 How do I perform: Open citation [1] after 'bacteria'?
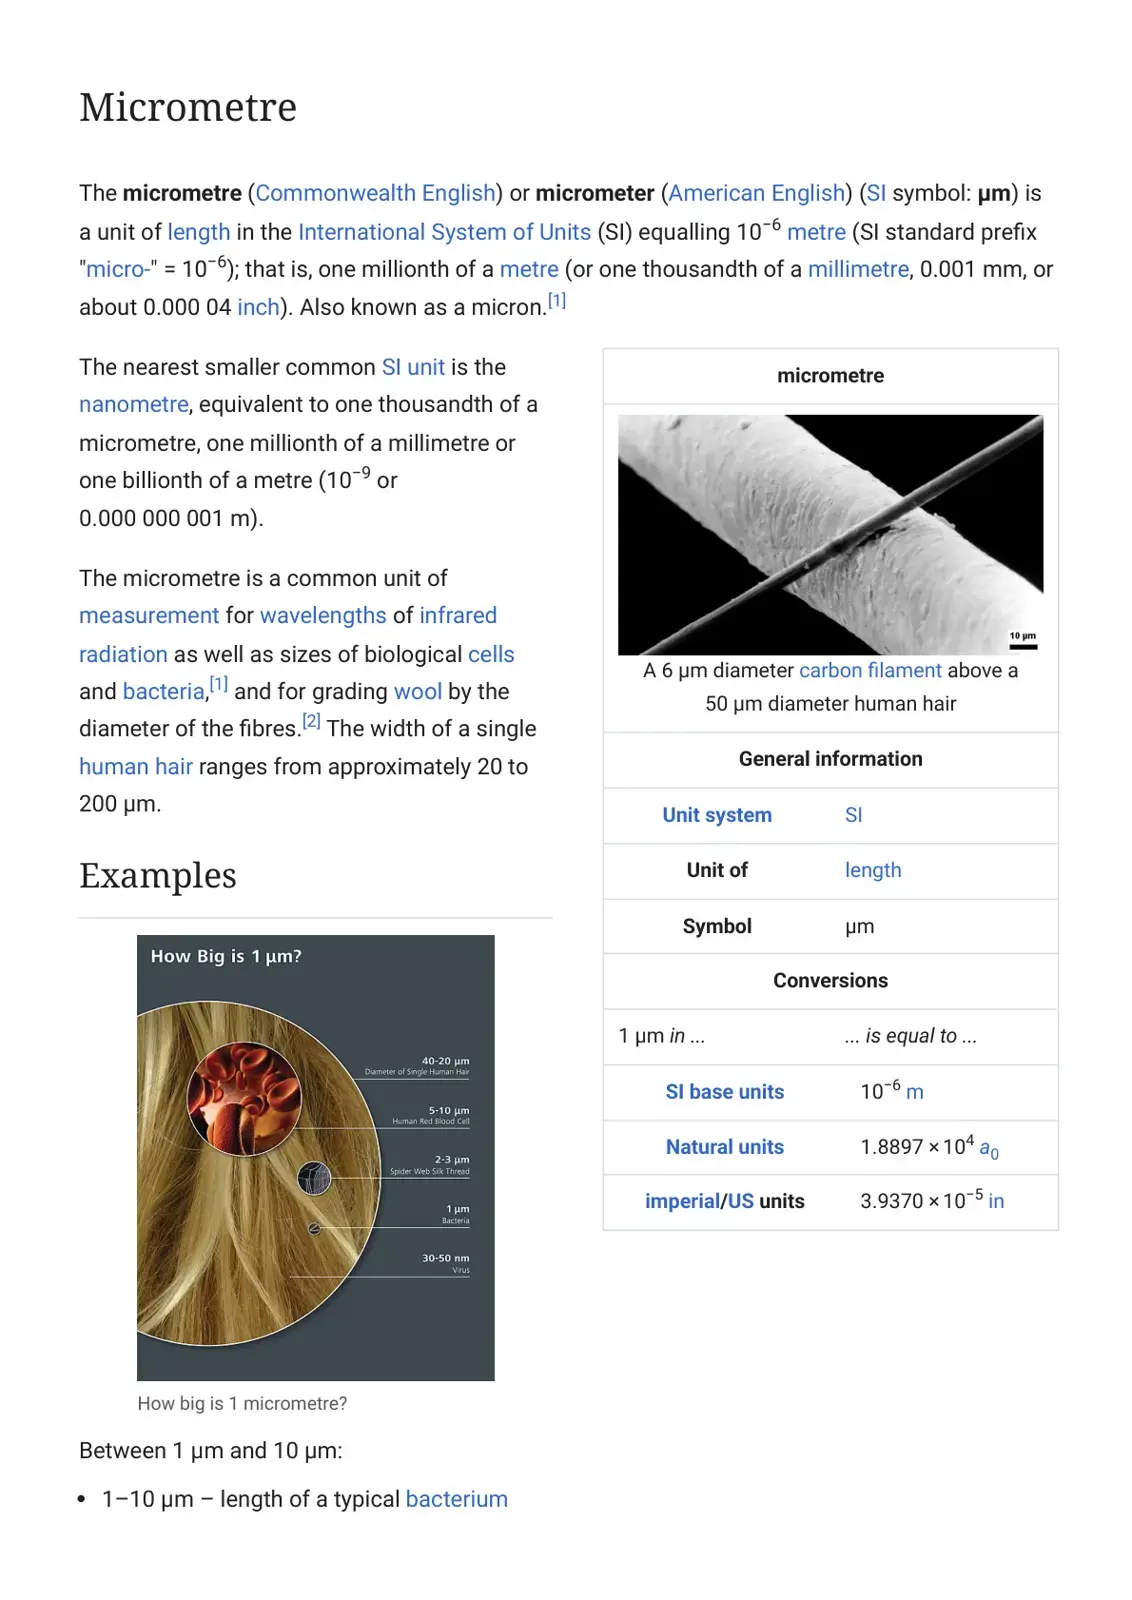click(219, 684)
